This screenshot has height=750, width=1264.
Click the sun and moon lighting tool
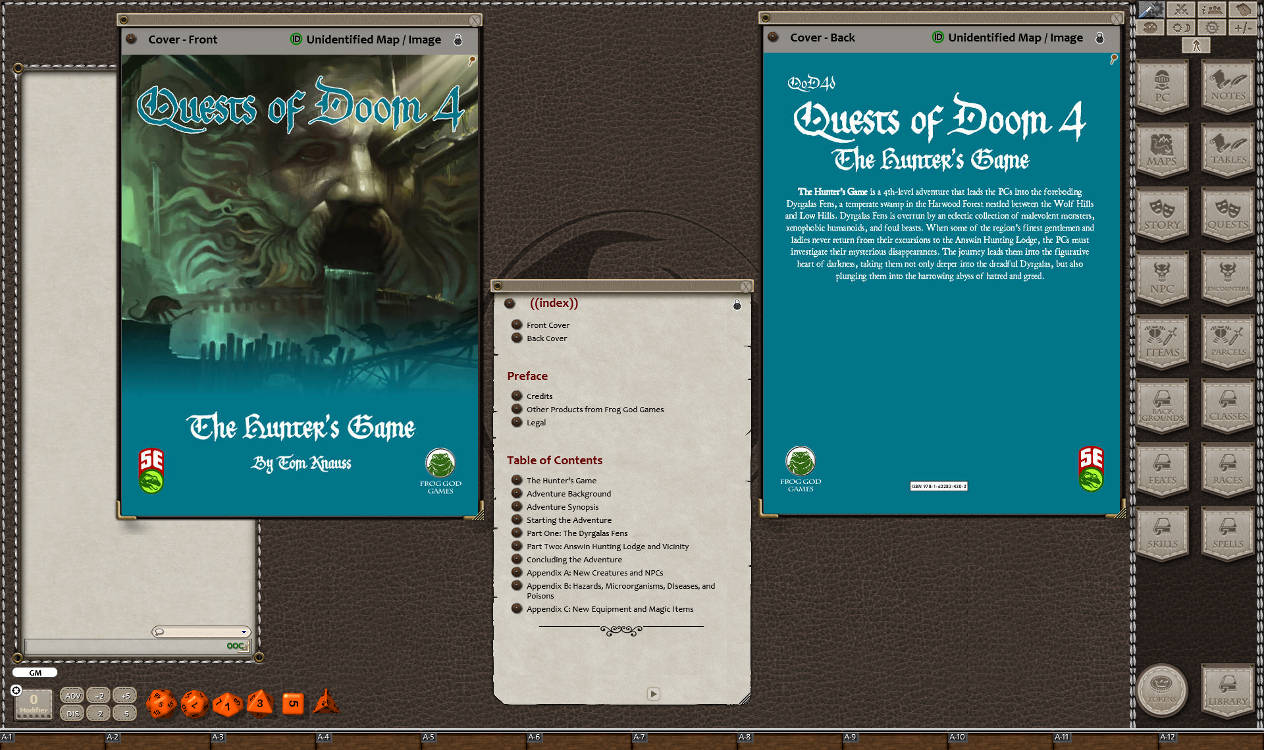[1183, 26]
